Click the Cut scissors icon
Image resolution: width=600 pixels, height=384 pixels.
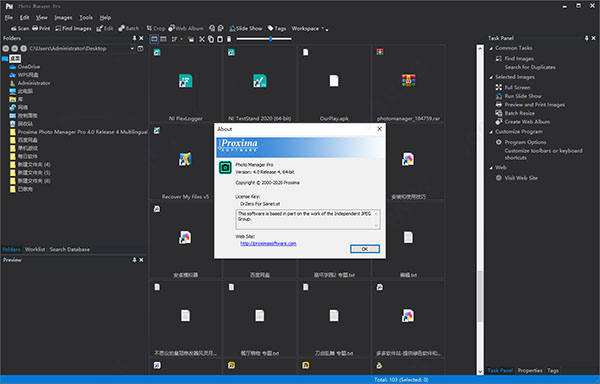point(202,39)
